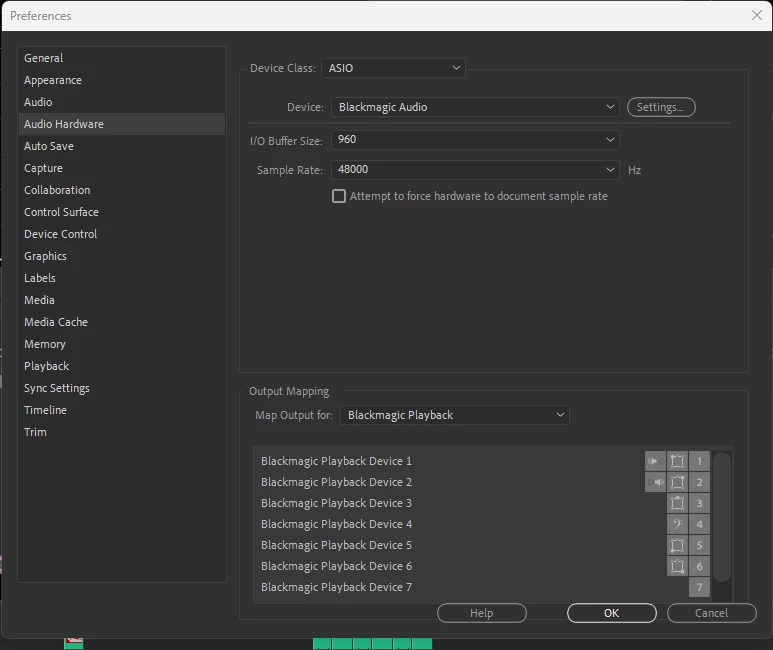Confirm preferences with OK

click(612, 613)
